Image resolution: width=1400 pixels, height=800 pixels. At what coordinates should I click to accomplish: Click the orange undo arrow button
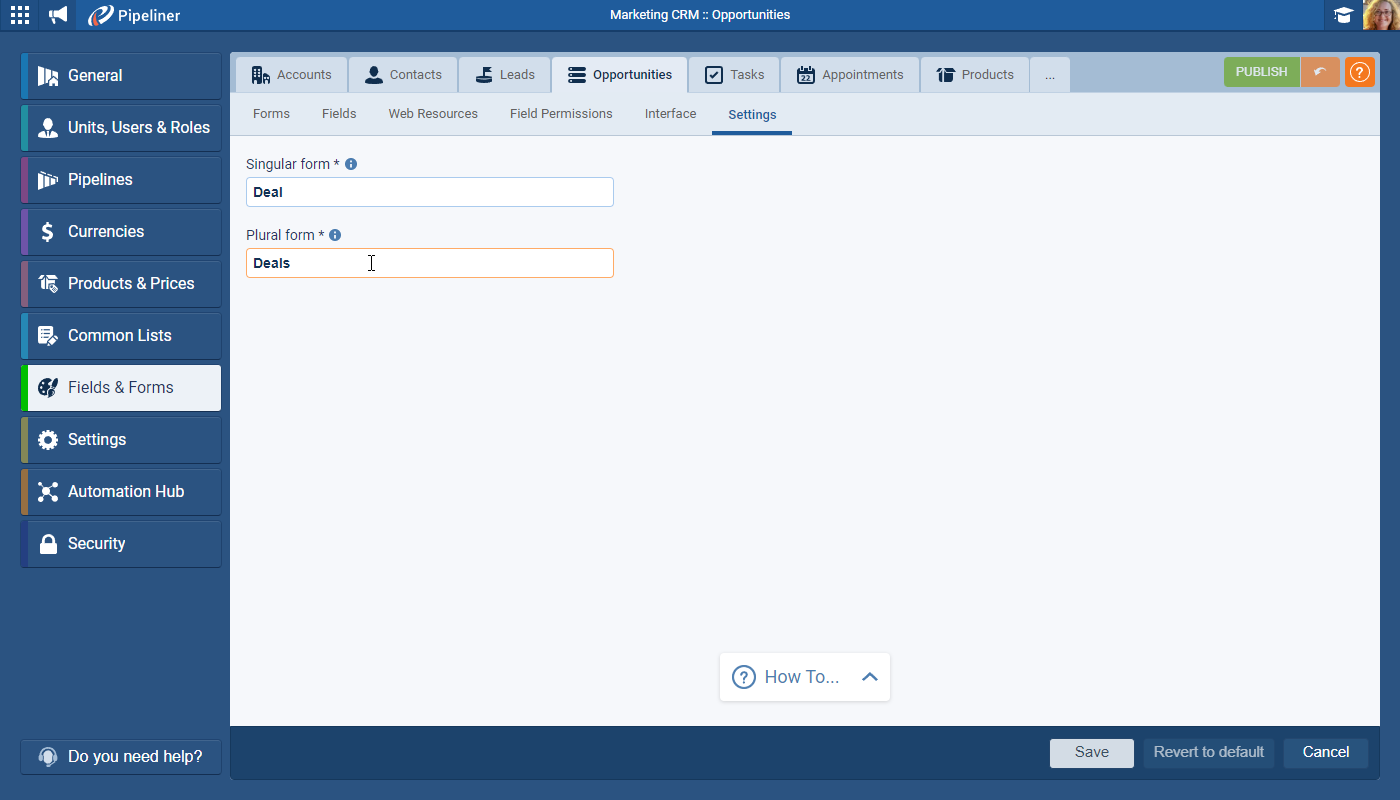pos(1320,72)
